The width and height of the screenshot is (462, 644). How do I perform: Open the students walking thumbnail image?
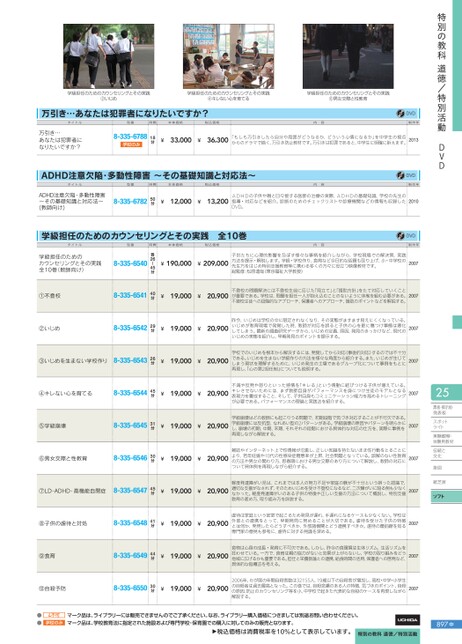[108, 56]
